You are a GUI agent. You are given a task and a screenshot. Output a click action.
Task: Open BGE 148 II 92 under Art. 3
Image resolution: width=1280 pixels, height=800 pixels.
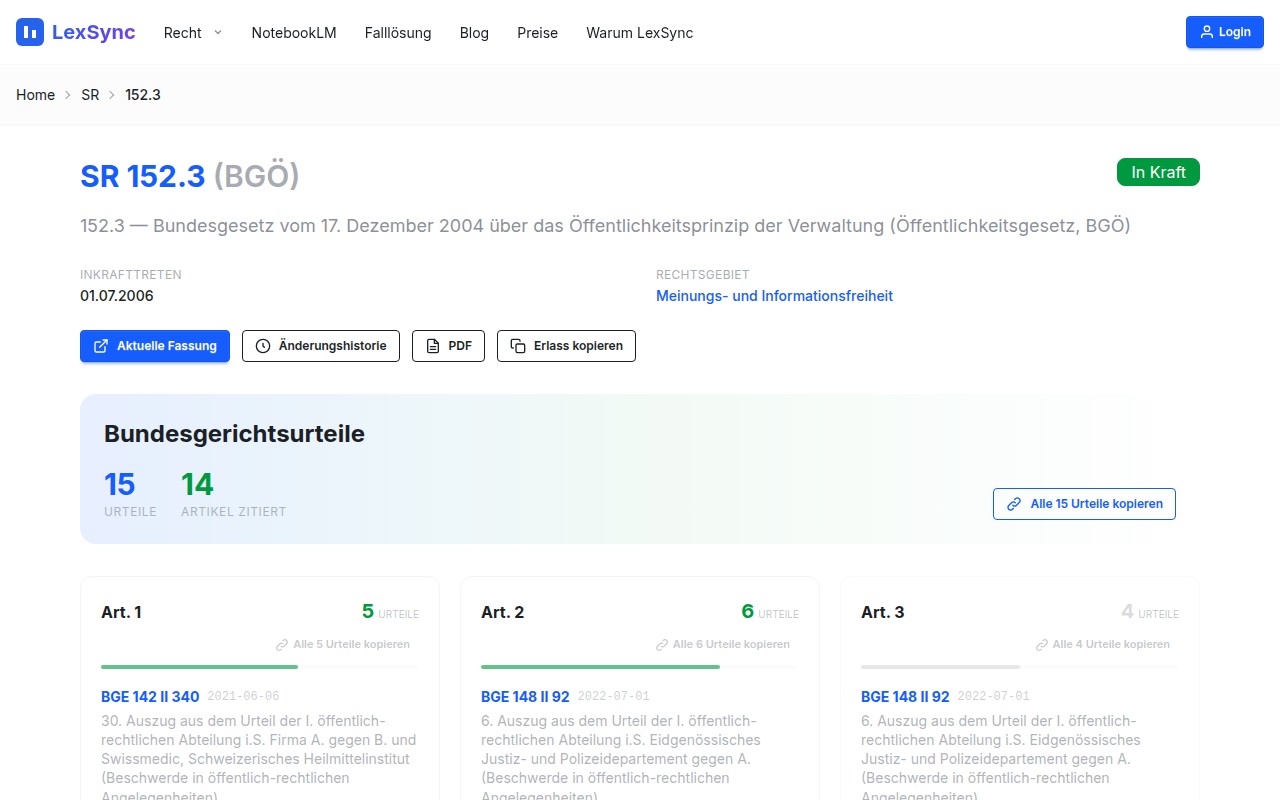(x=905, y=696)
